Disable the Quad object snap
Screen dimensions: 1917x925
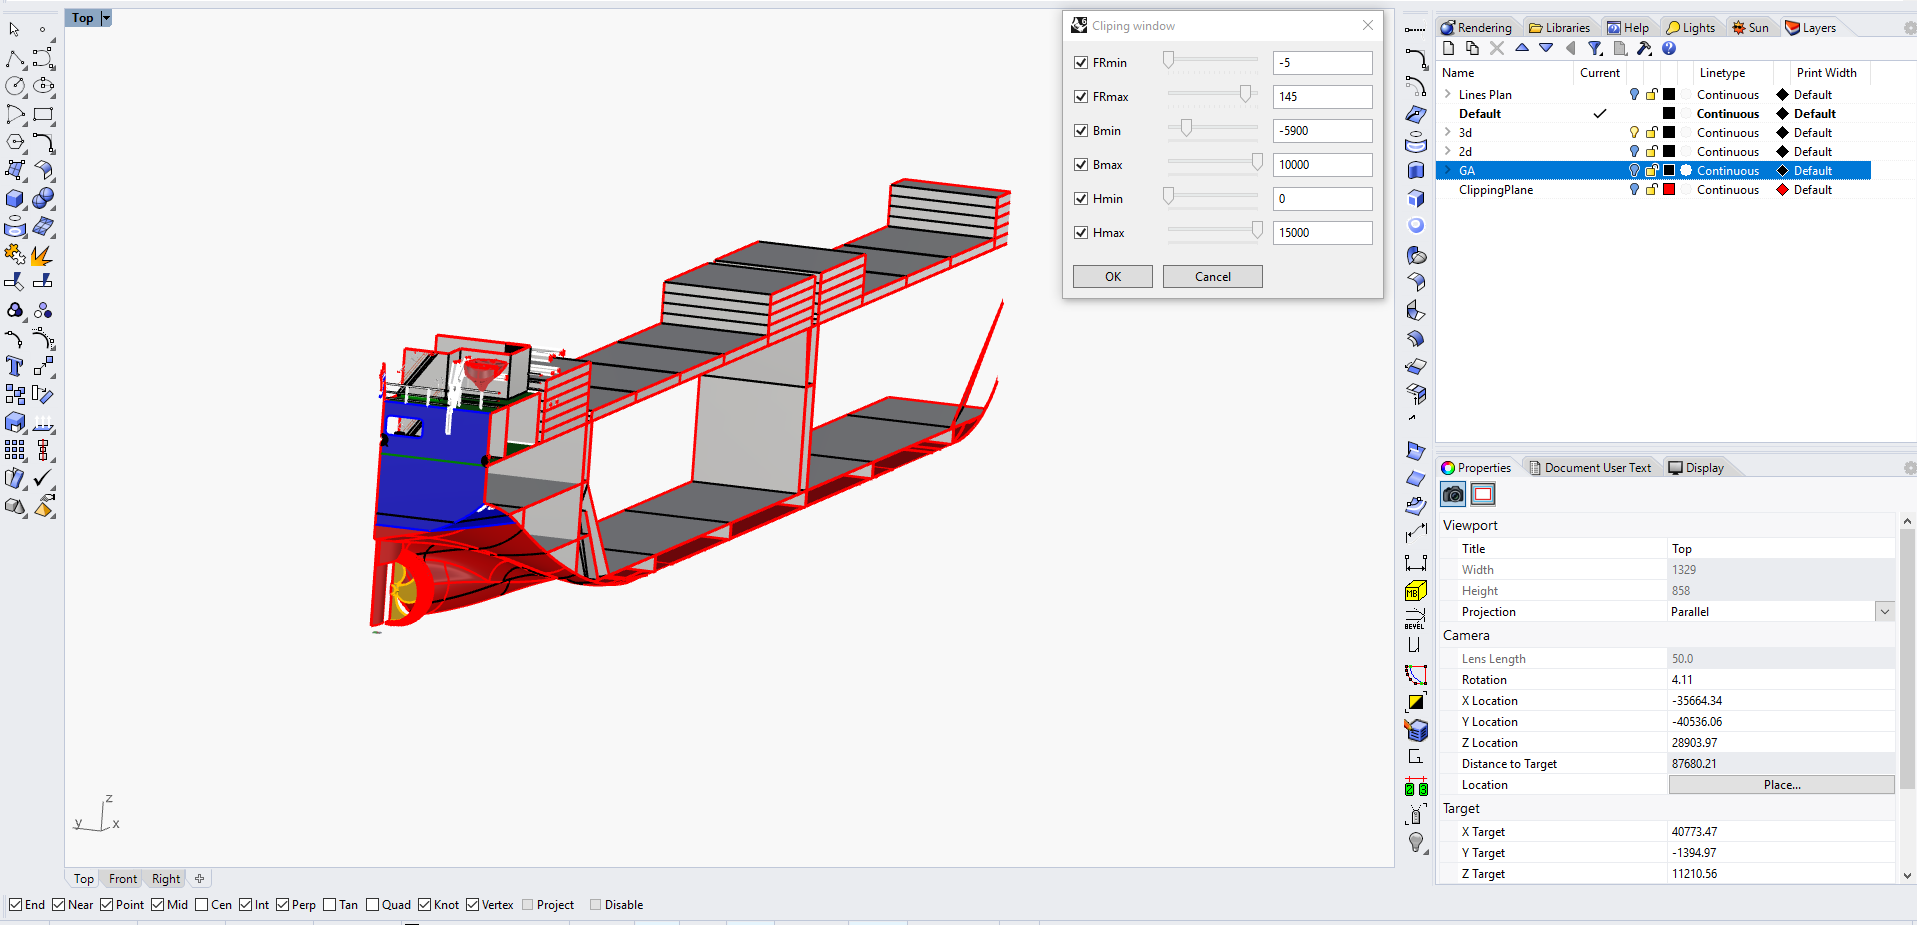370,904
